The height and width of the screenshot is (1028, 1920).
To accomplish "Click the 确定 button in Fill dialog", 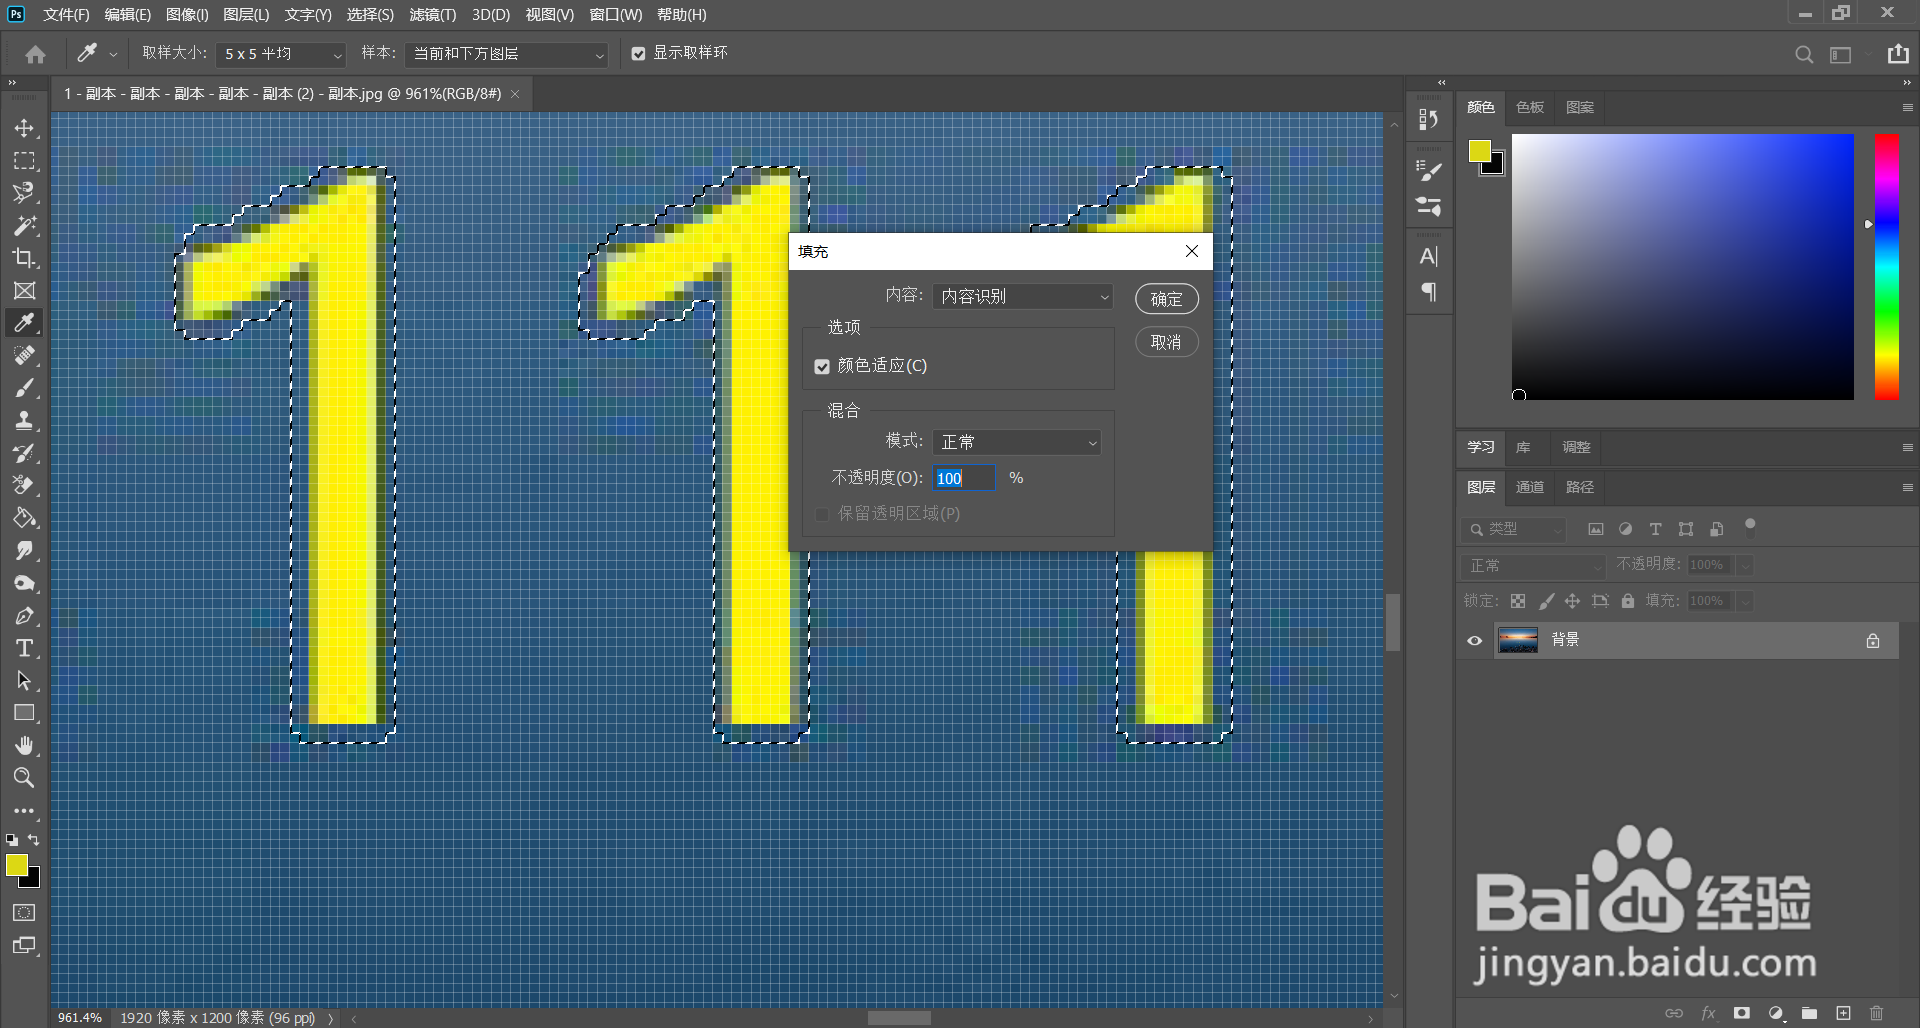I will (1166, 299).
